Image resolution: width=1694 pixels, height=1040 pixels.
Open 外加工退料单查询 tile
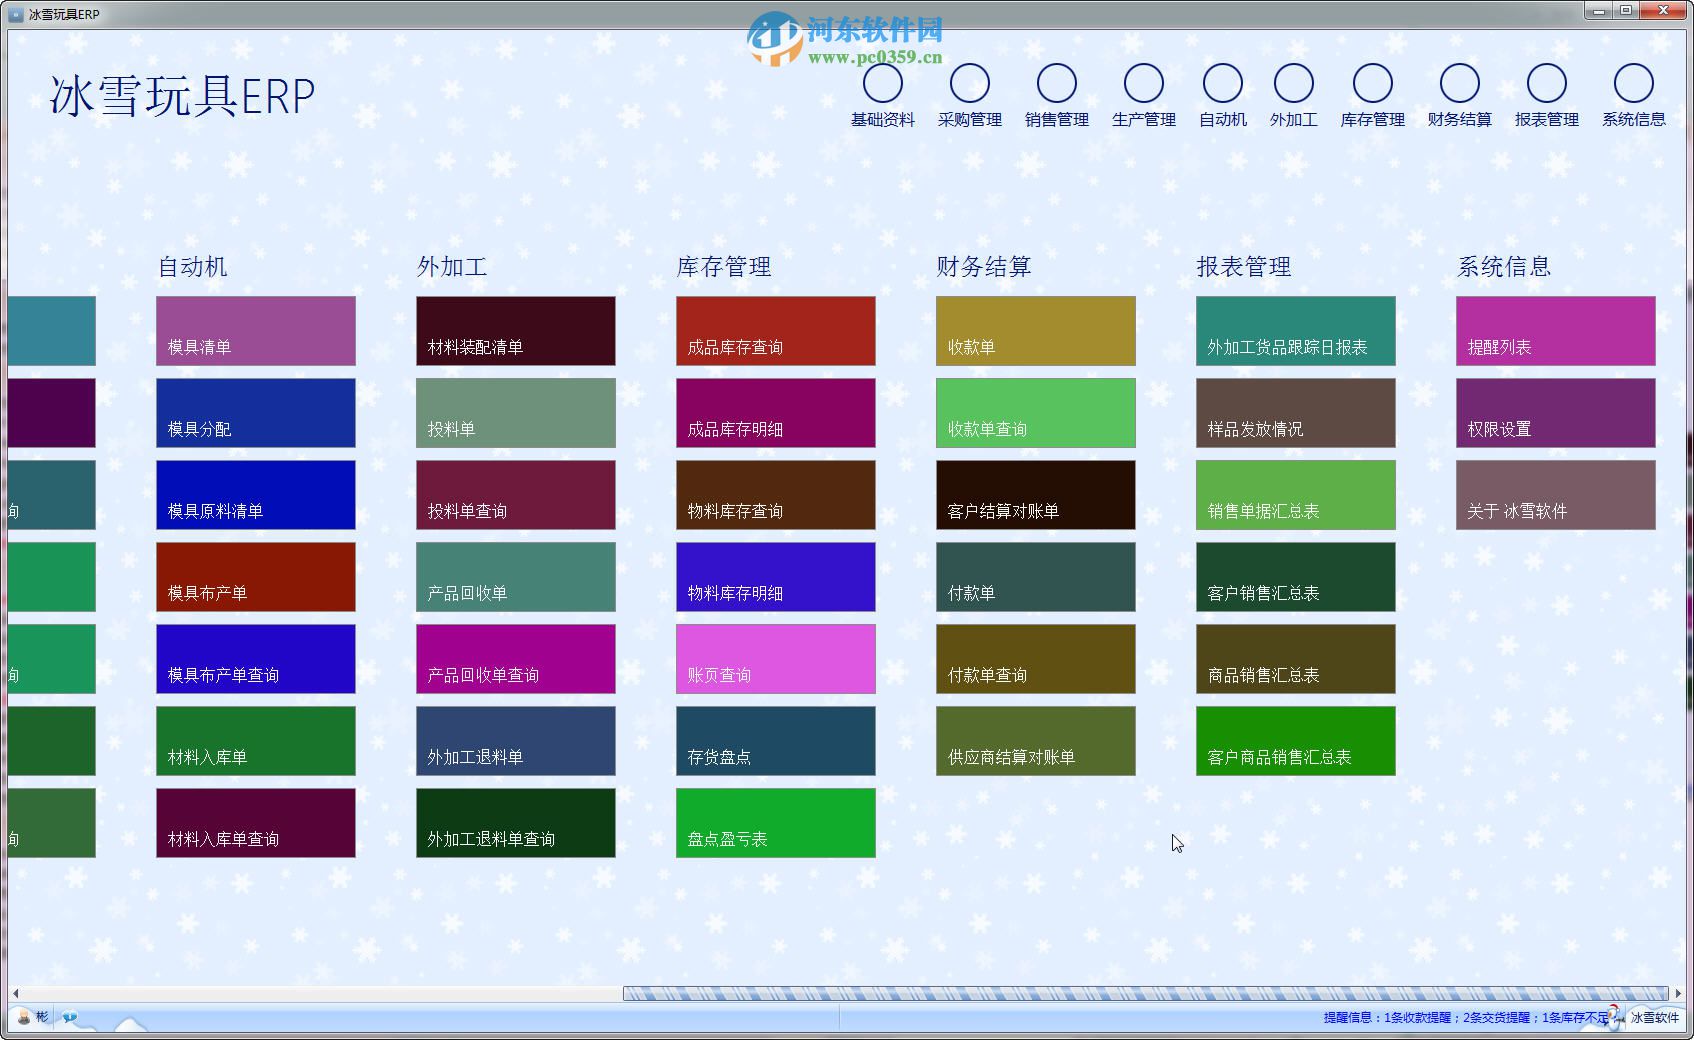[x=516, y=823]
